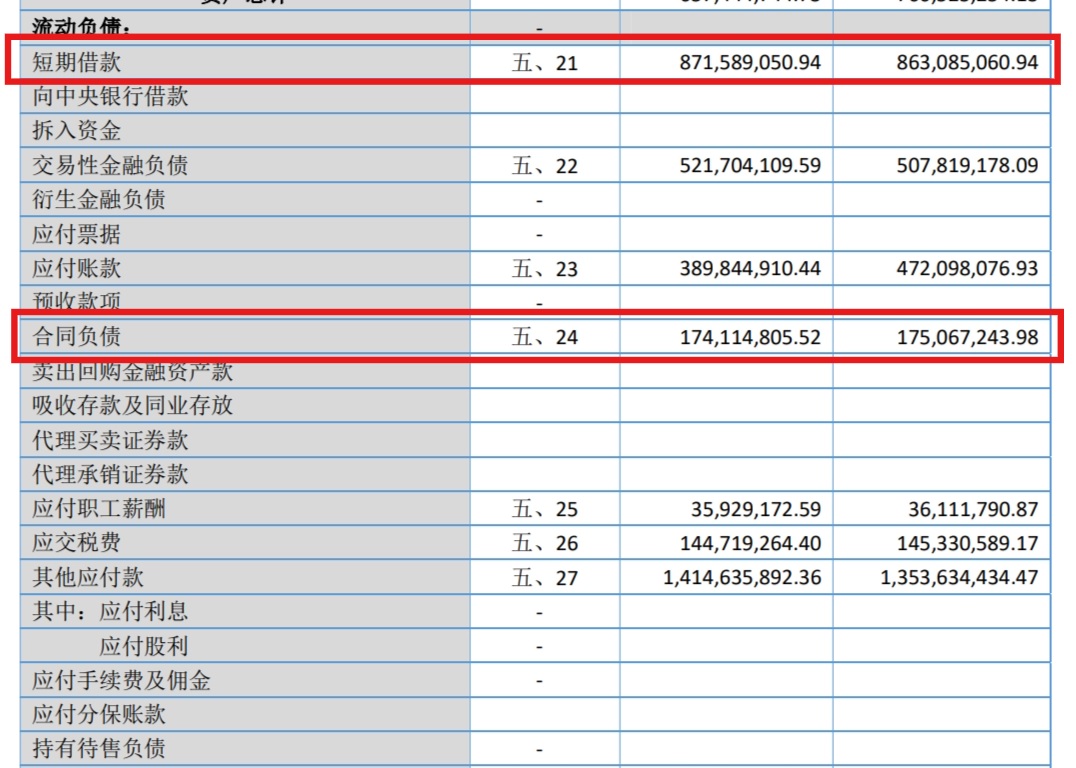This screenshot has width=1076, height=768.
Task: Select note reference 五、26
Action: [545, 544]
